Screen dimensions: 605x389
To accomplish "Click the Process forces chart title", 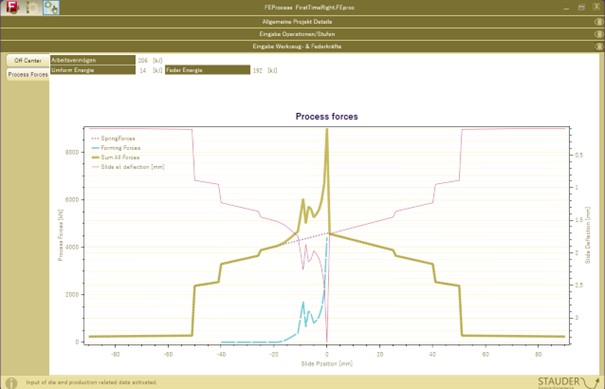I will [x=327, y=117].
